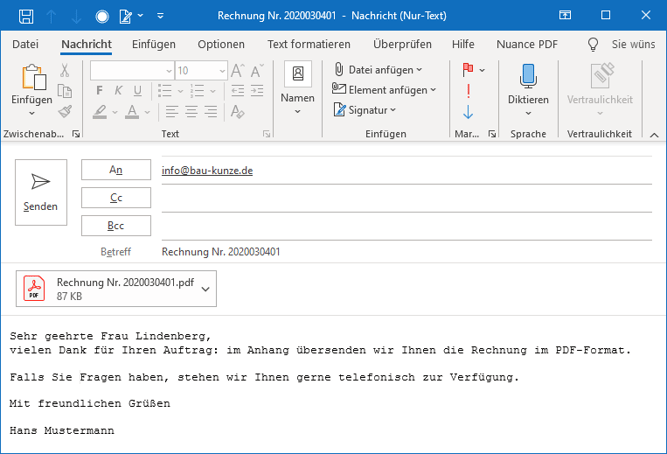Click the lightbulb 'Sie wünschen' search icon
The width and height of the screenshot is (667, 454).
(593, 44)
